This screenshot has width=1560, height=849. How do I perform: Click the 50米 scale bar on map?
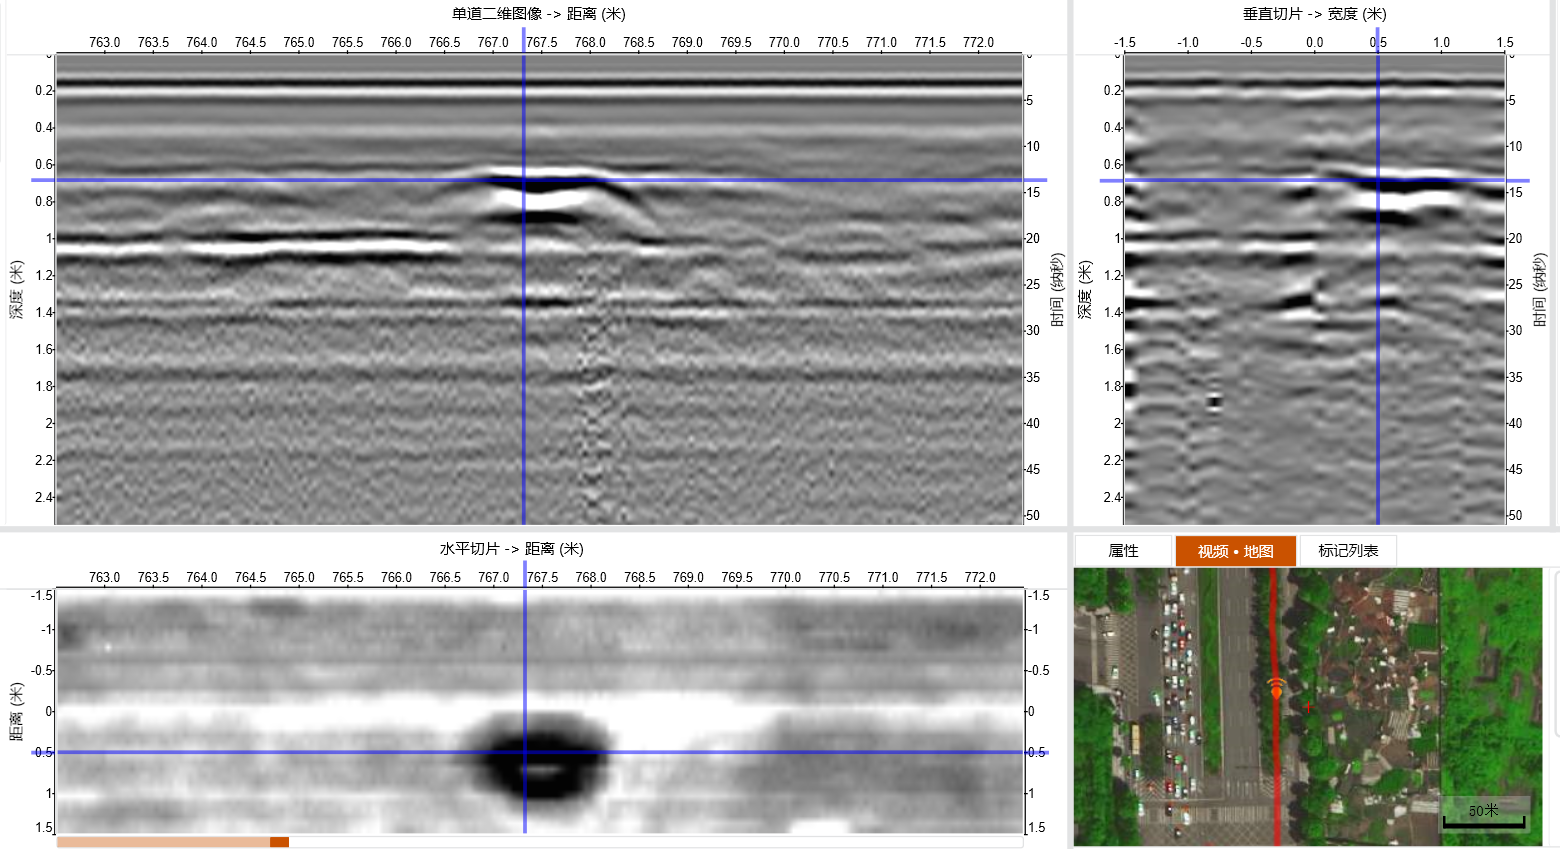click(1484, 816)
